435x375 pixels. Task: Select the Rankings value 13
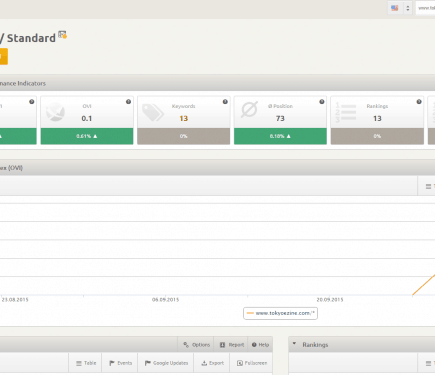377,118
